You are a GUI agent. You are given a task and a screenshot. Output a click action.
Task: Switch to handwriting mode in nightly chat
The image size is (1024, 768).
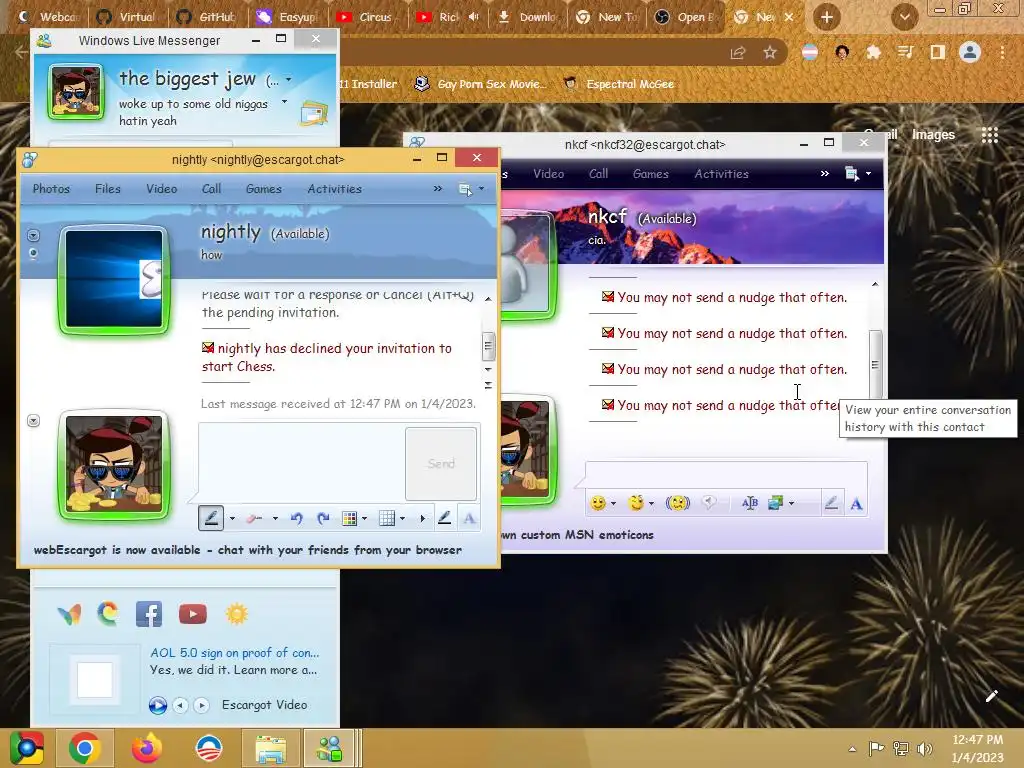click(444, 518)
